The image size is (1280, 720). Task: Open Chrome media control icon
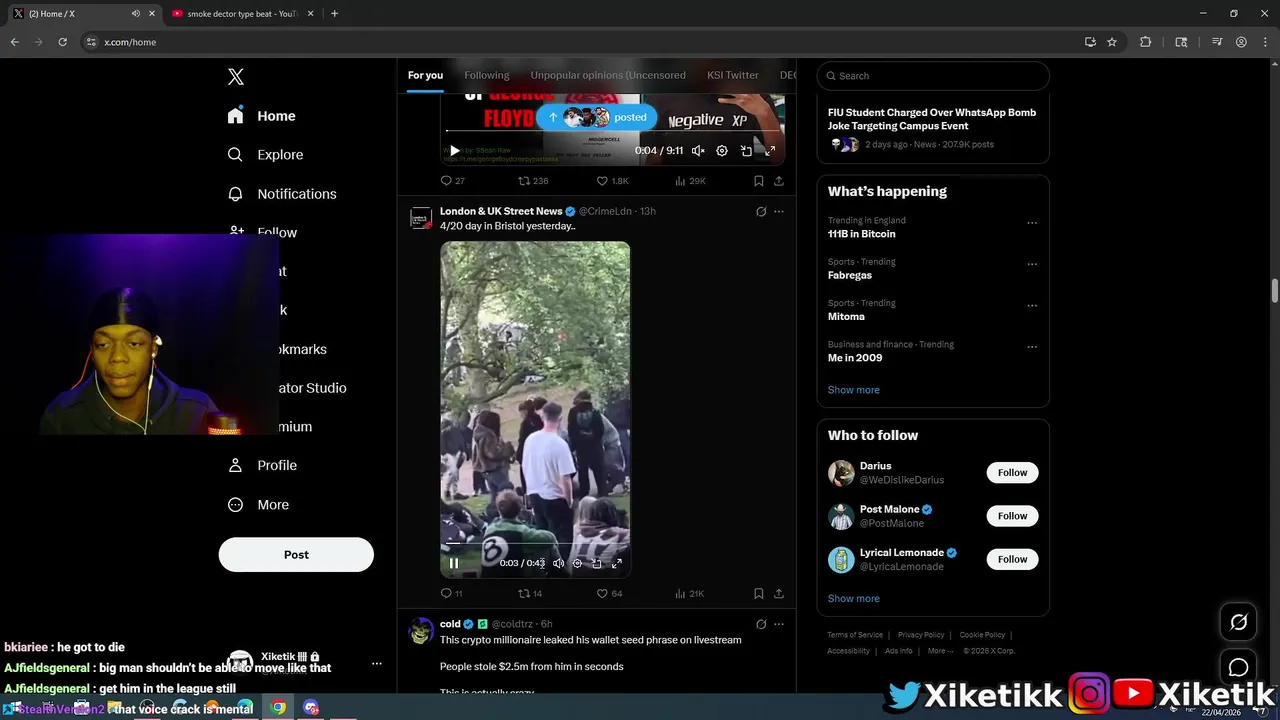click(1217, 42)
